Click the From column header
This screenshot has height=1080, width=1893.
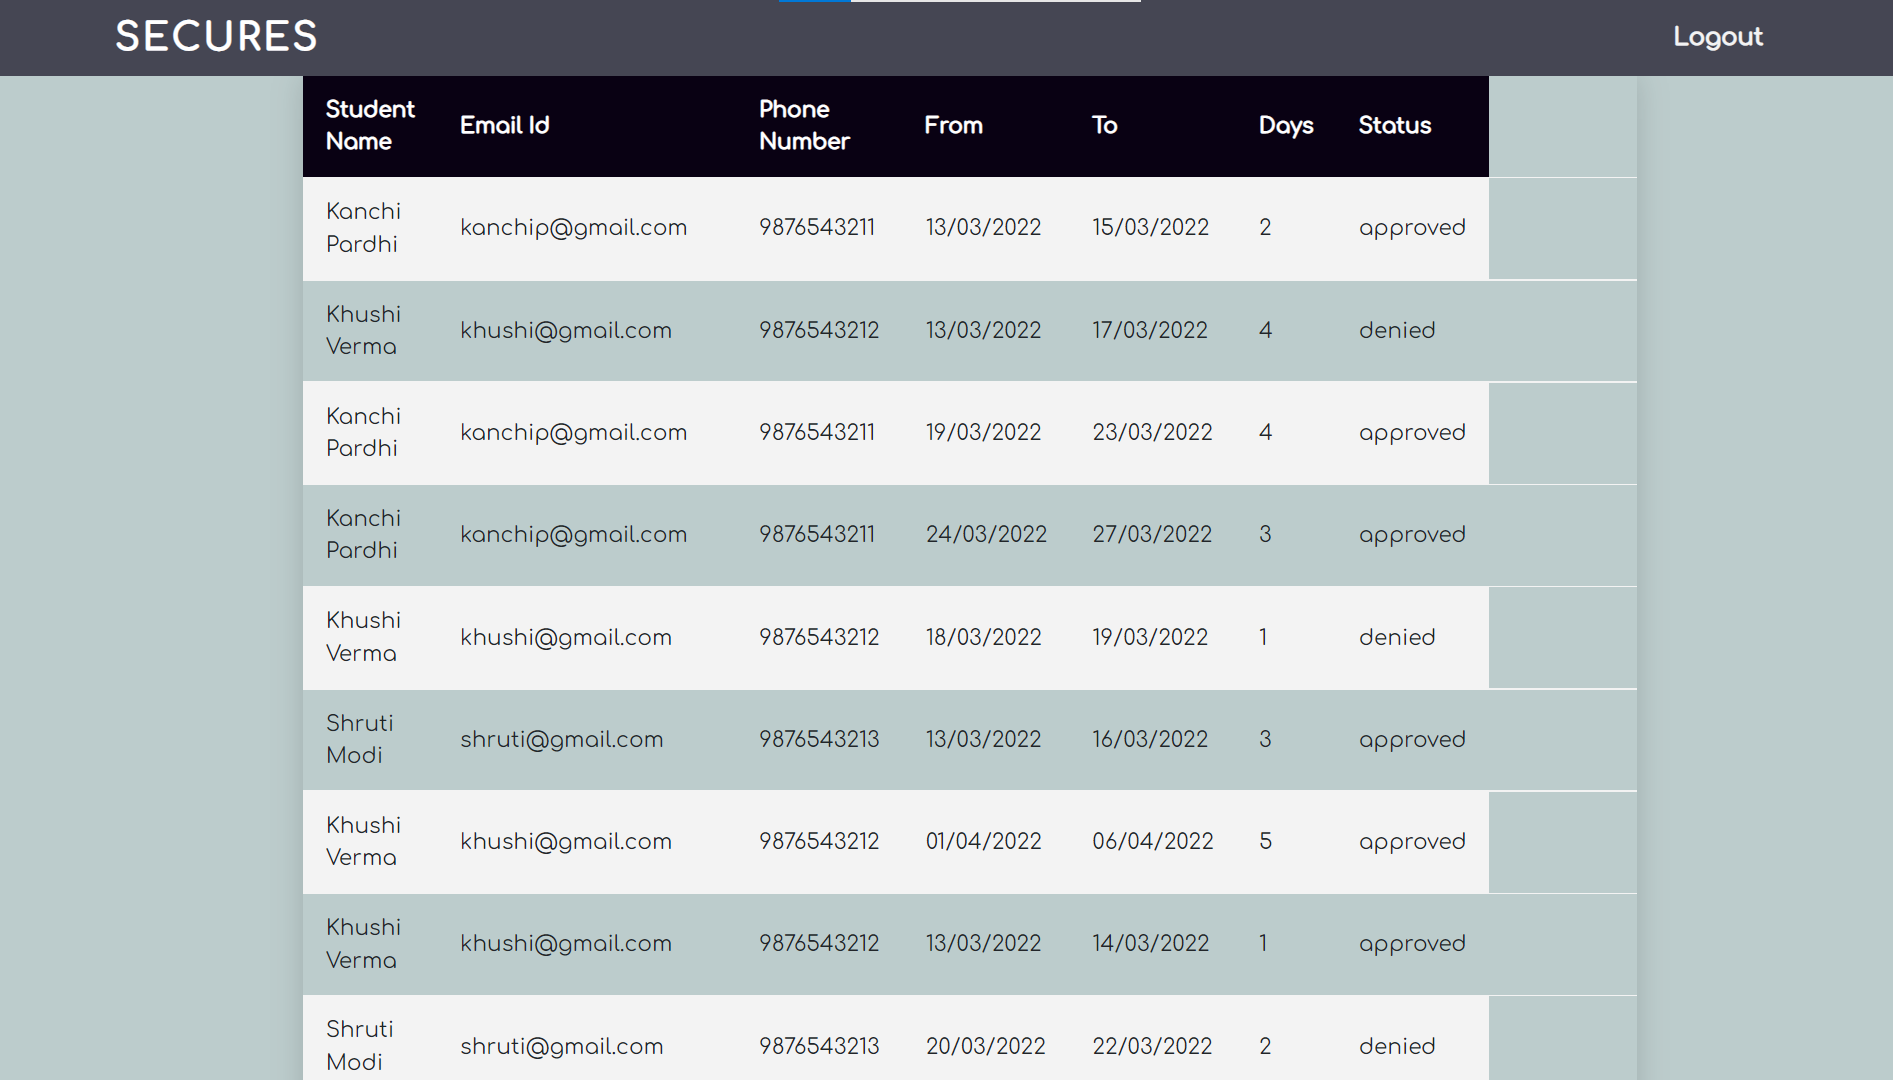[953, 125]
